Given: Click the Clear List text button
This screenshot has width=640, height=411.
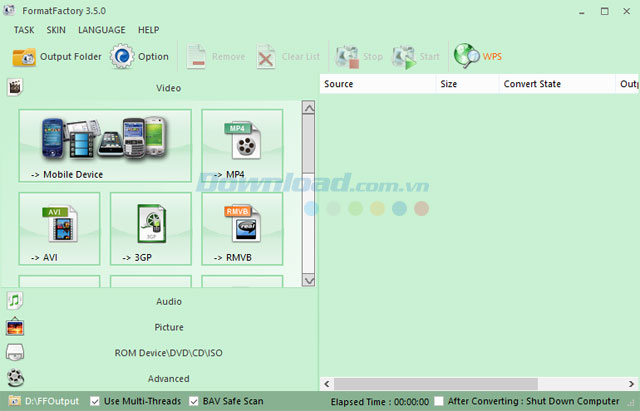Looking at the screenshot, I should tap(301, 56).
